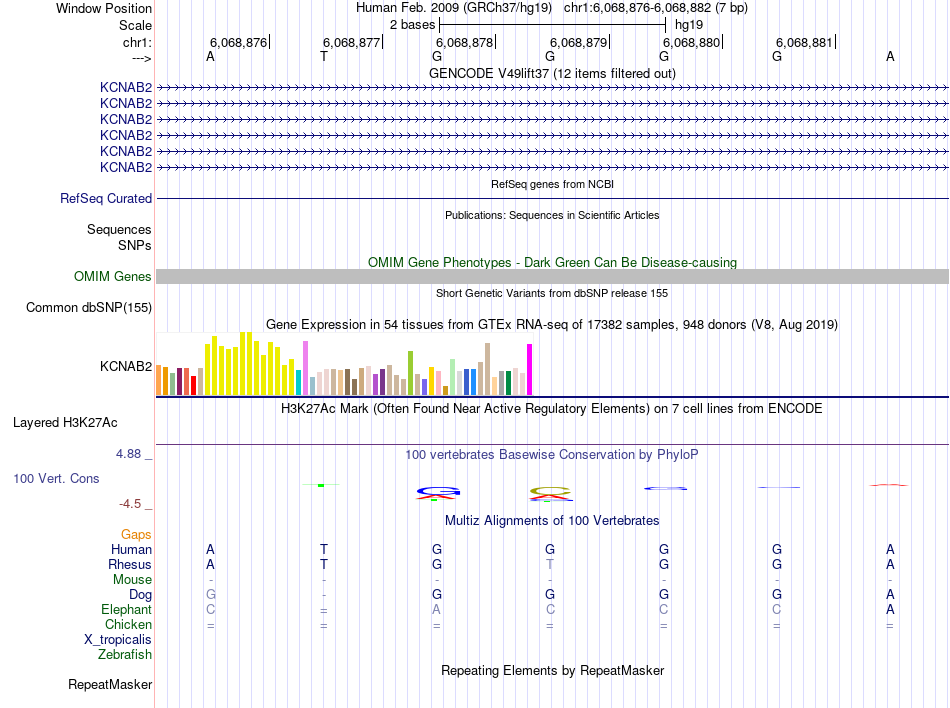Click the tall magenta GTEx expression bar
Screen dimensions: 950x708
pos(530,369)
